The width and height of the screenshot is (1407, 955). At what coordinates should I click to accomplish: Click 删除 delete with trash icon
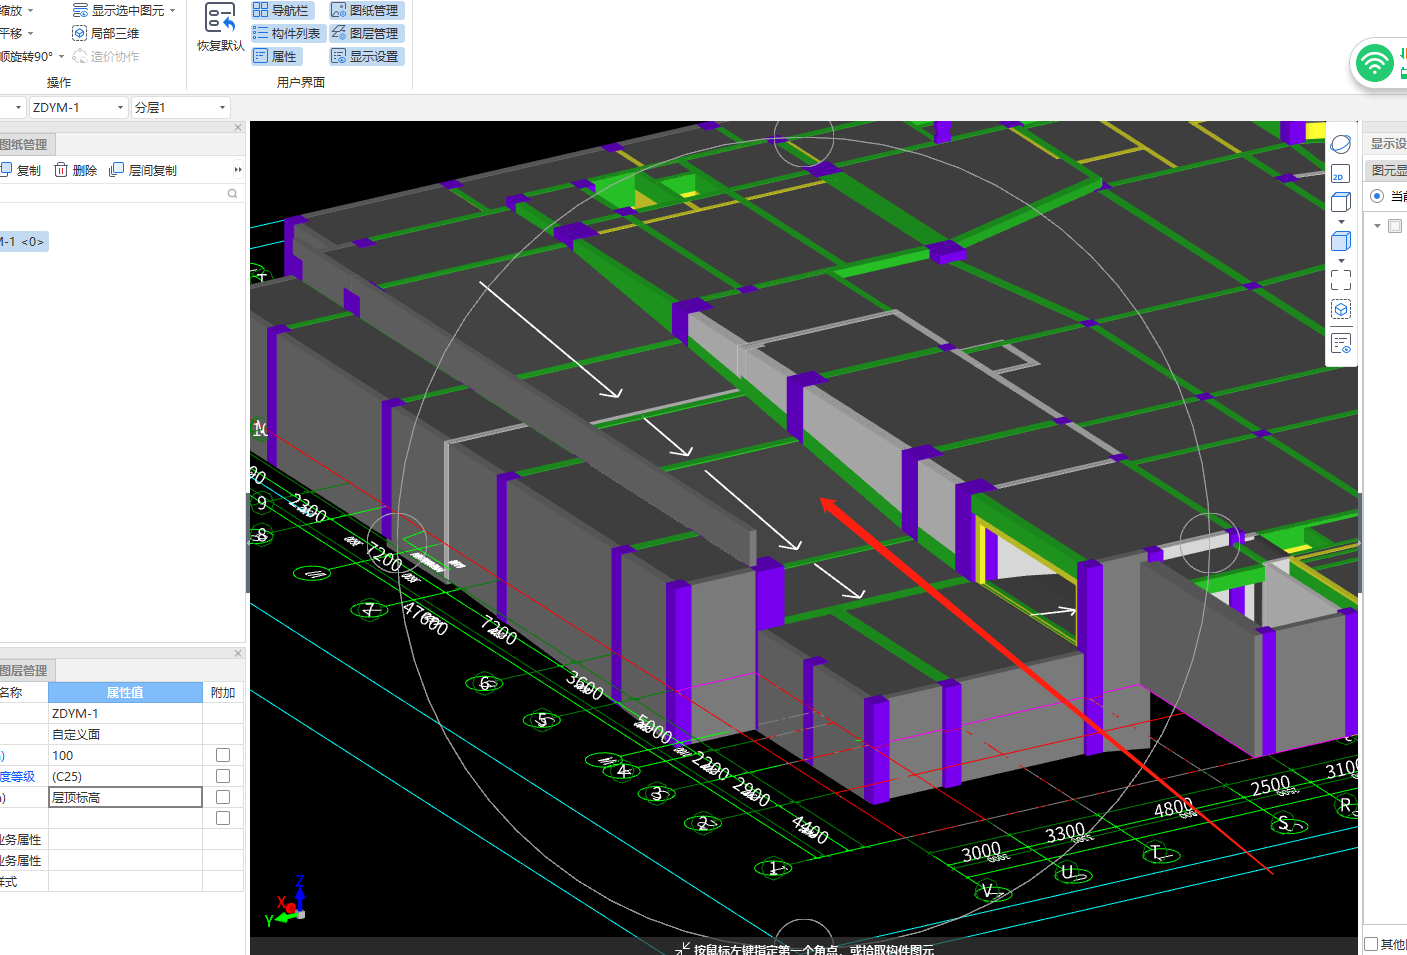click(76, 170)
